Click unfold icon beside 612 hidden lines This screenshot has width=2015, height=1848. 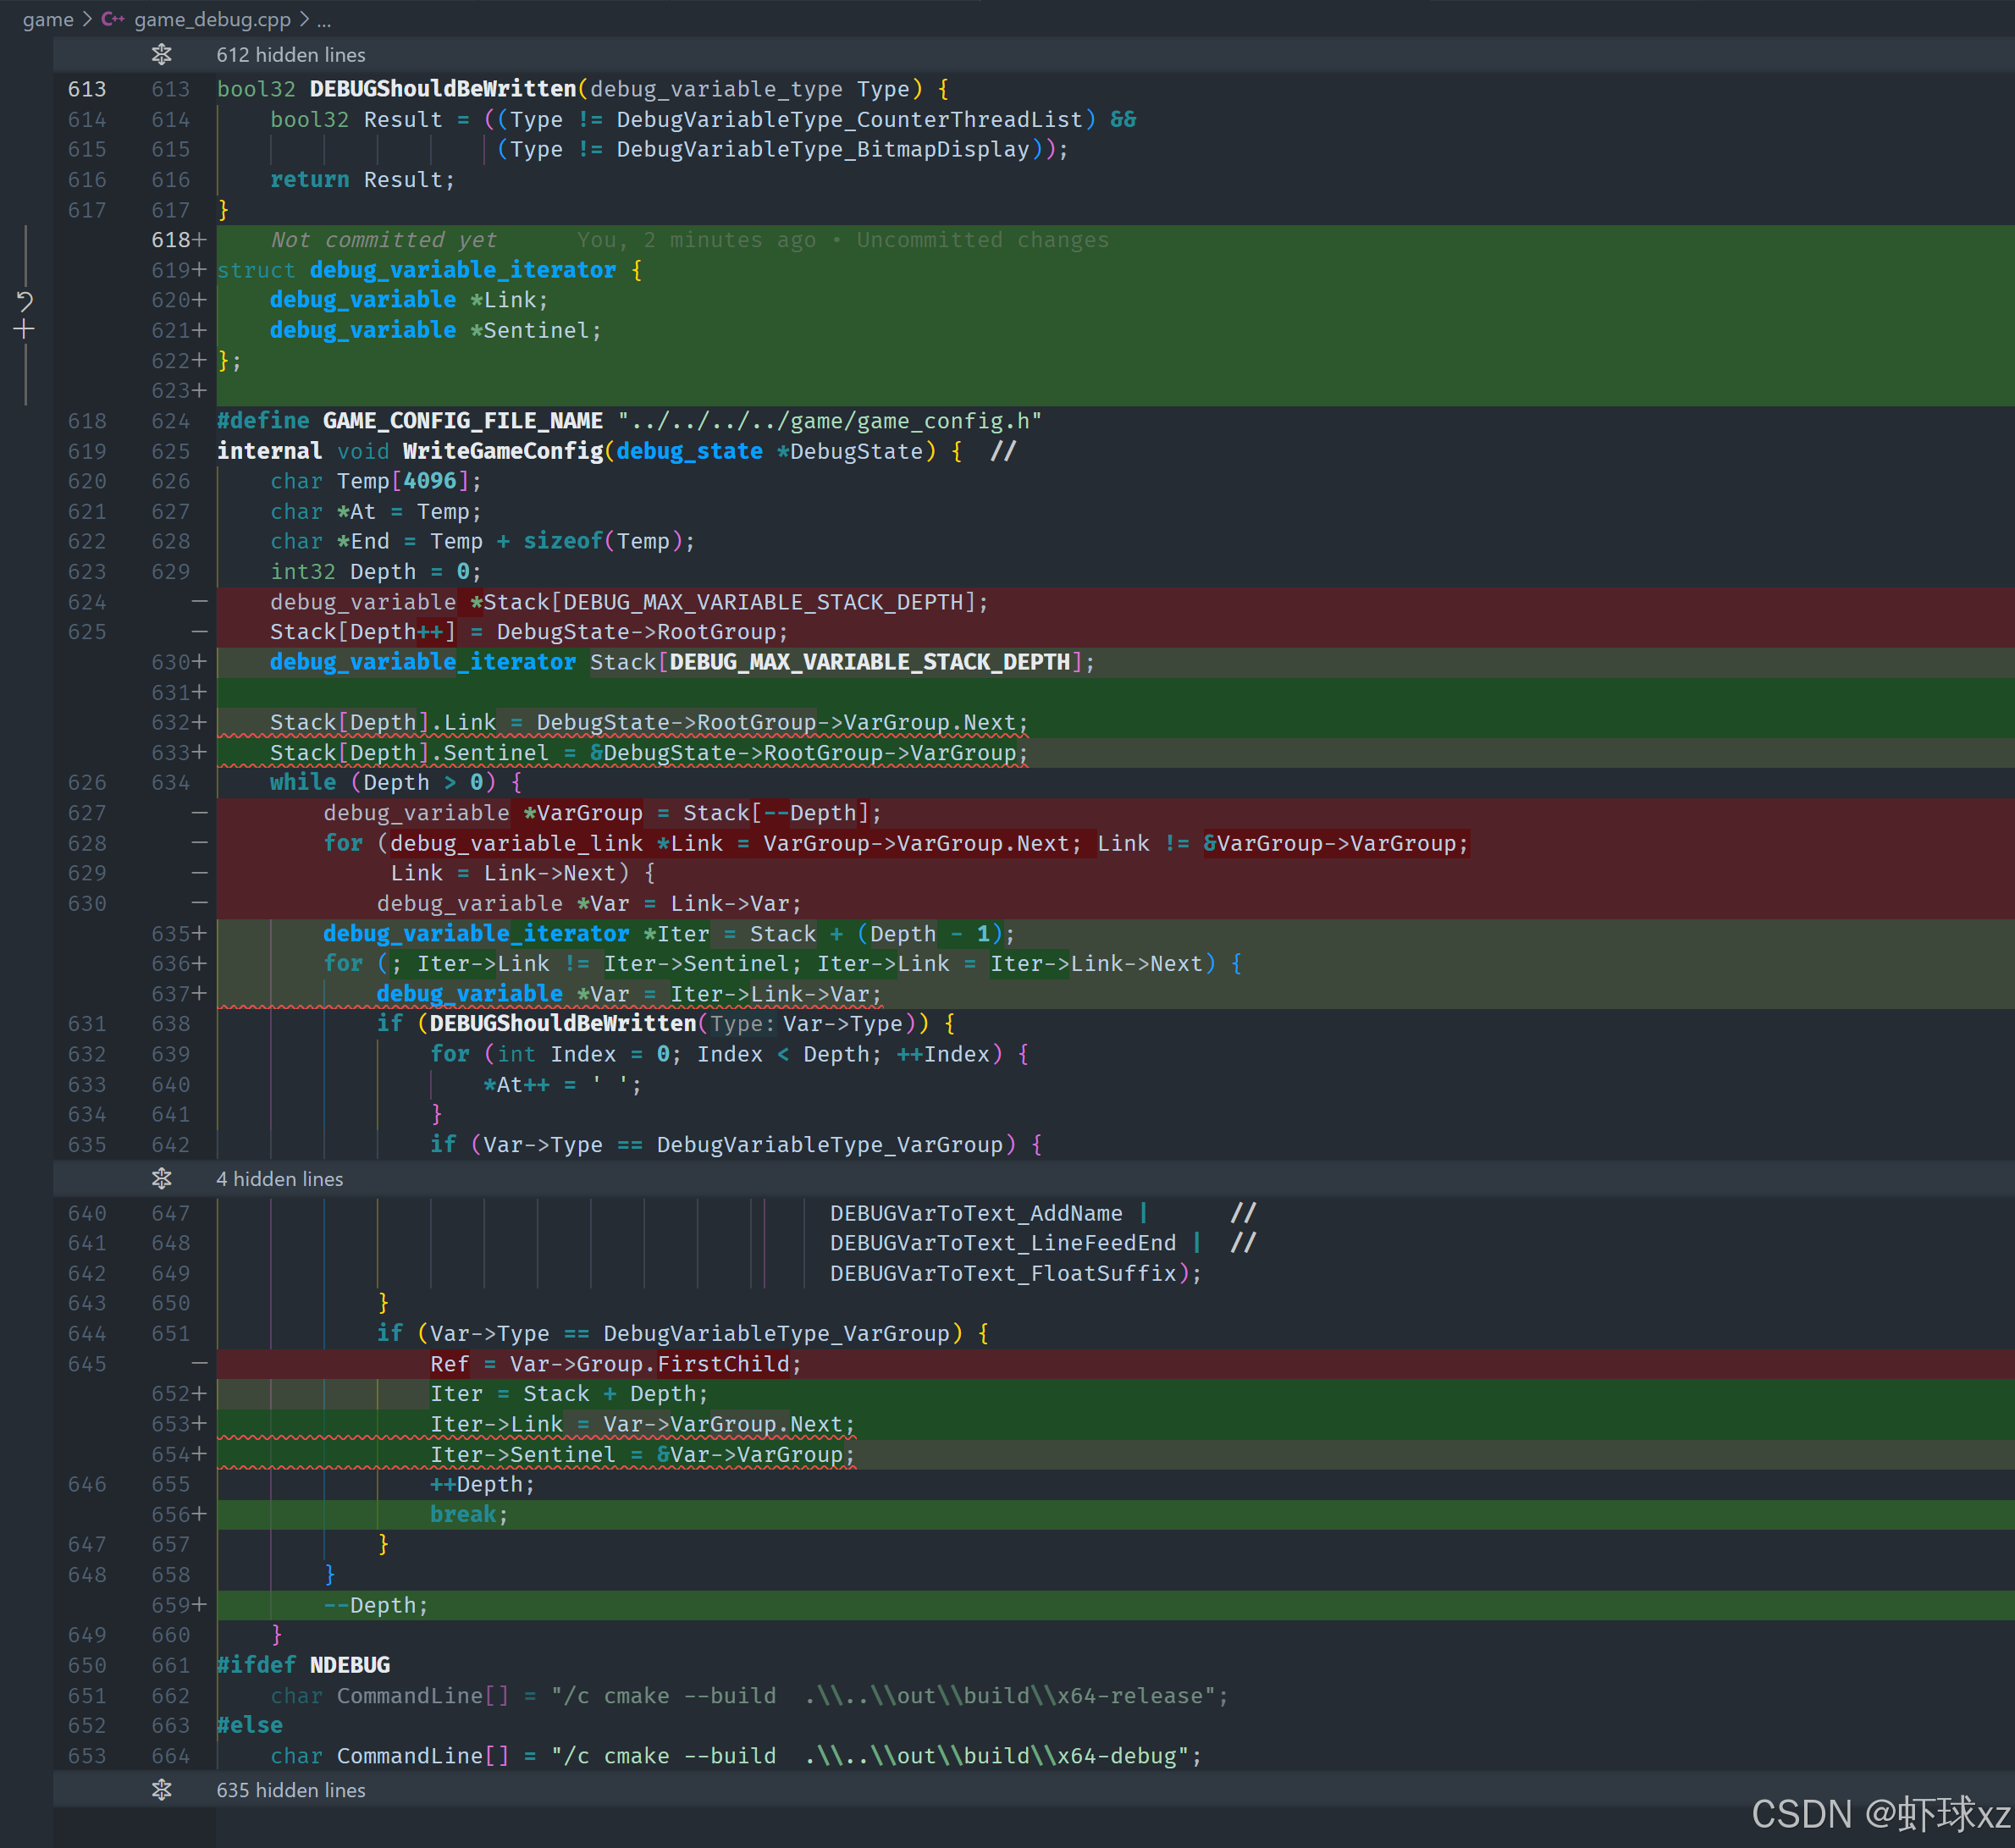(x=161, y=55)
